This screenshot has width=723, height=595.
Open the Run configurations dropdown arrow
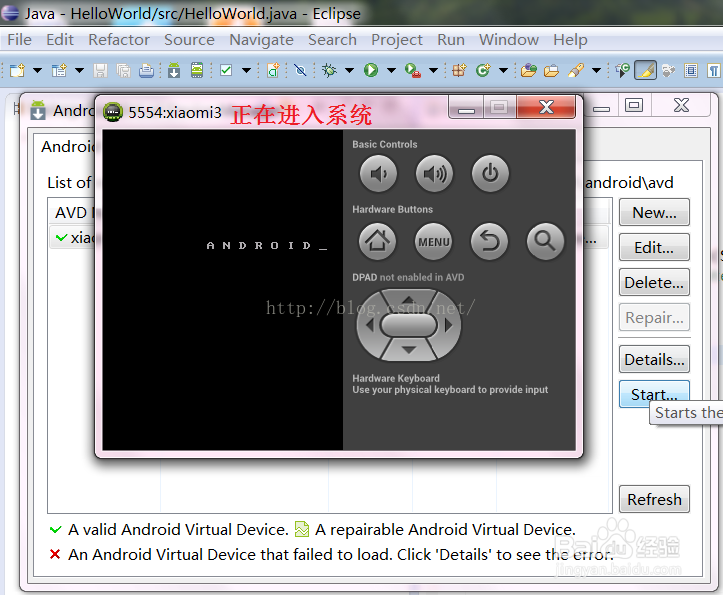[391, 71]
